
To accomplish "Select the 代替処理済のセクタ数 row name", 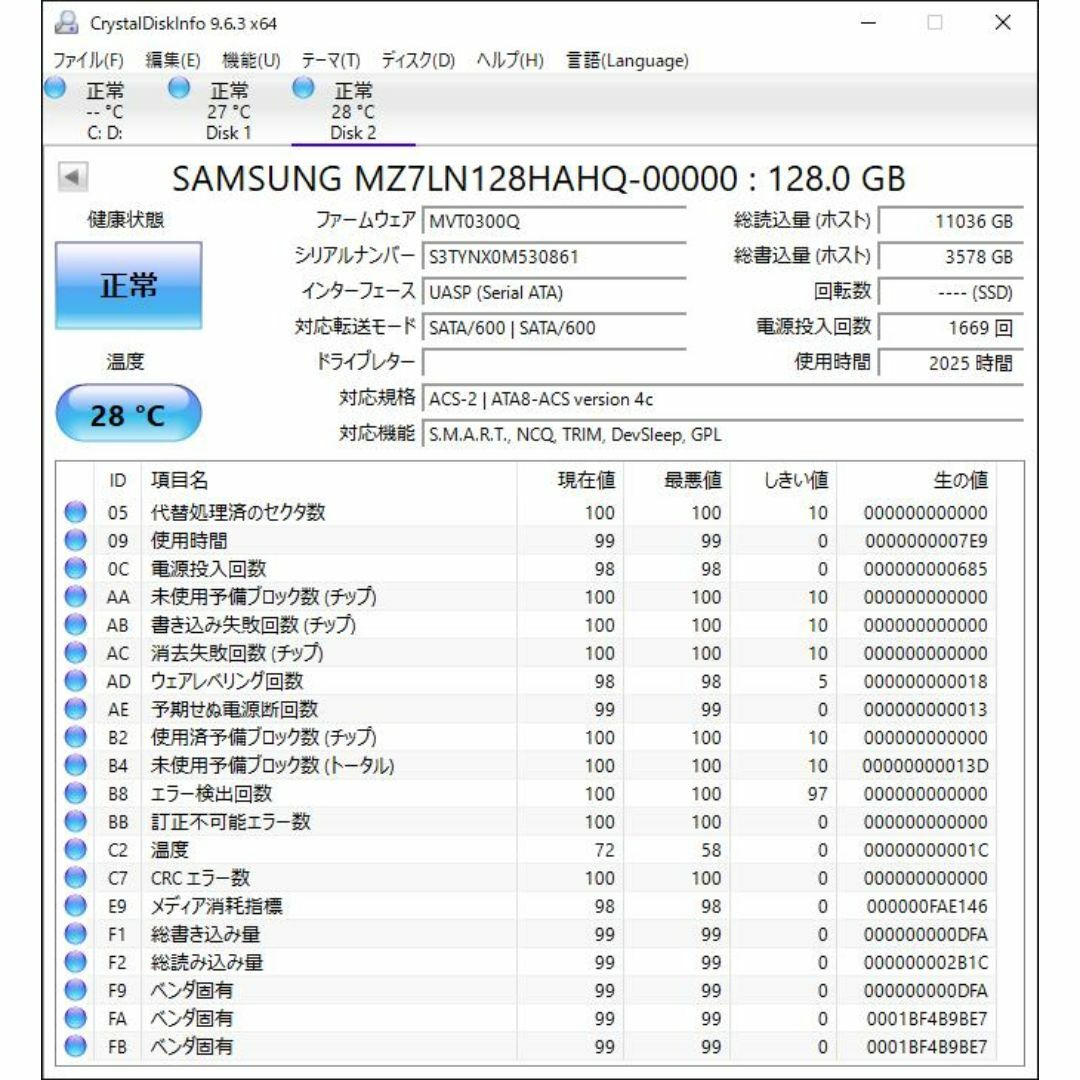I will [238, 512].
